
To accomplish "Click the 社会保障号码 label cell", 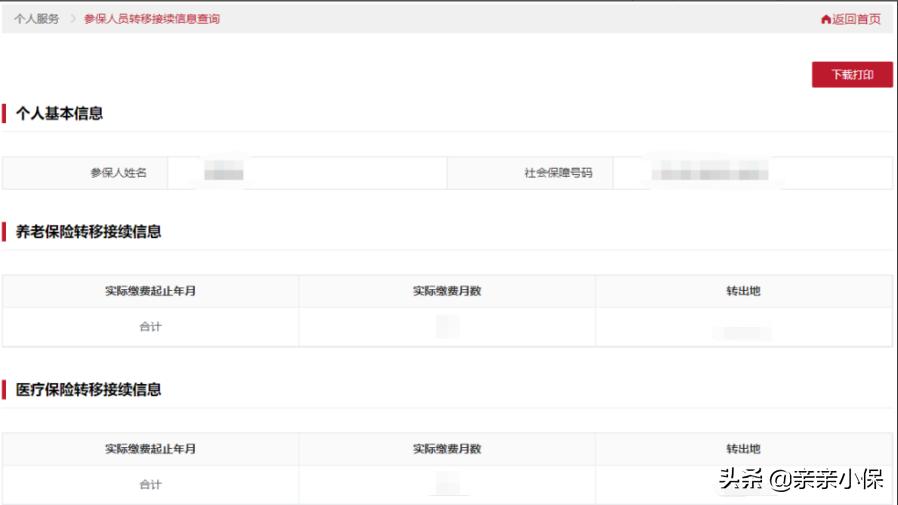I will tap(530, 173).
